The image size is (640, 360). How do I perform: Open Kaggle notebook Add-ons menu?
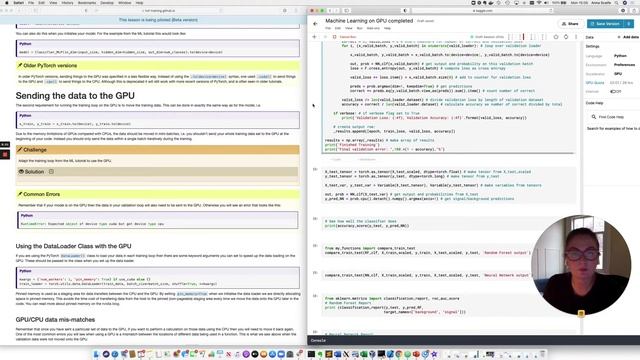pyautogui.click(x=373, y=28)
